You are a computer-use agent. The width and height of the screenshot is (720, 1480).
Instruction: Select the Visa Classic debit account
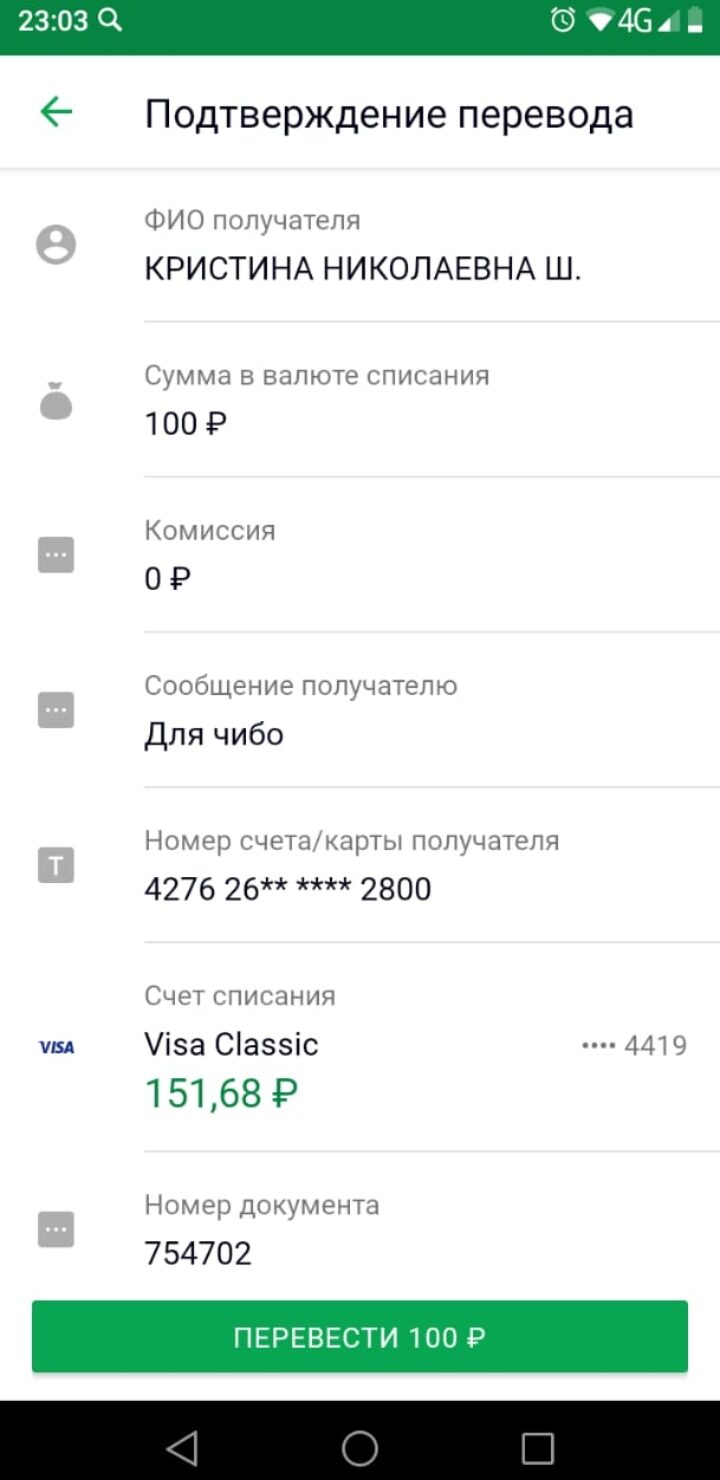point(232,1045)
